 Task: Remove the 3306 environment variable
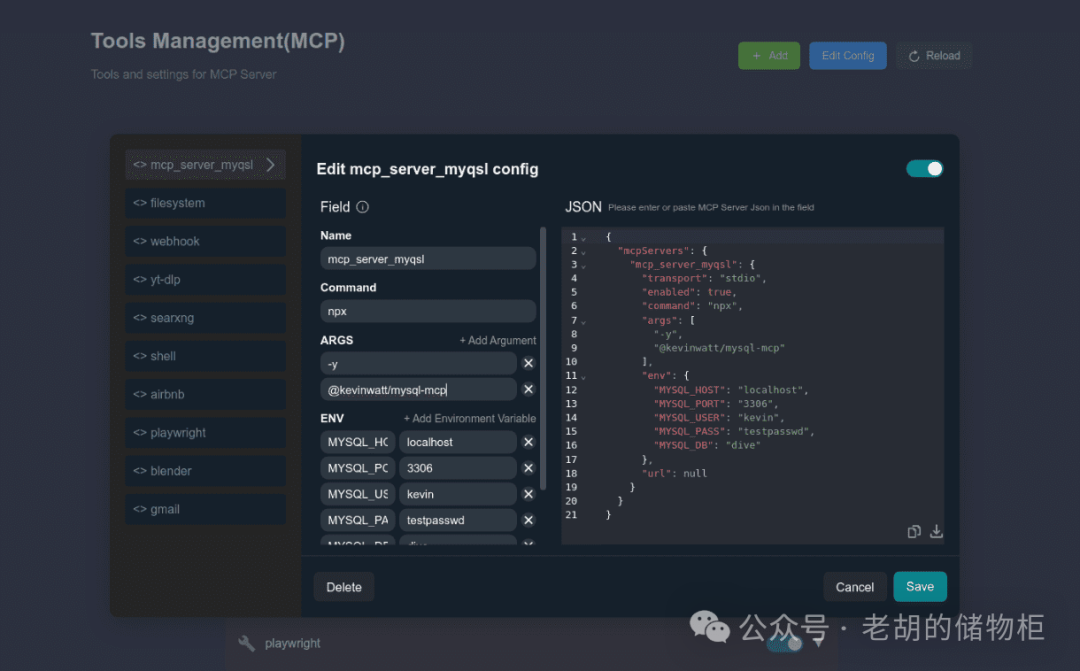[528, 468]
